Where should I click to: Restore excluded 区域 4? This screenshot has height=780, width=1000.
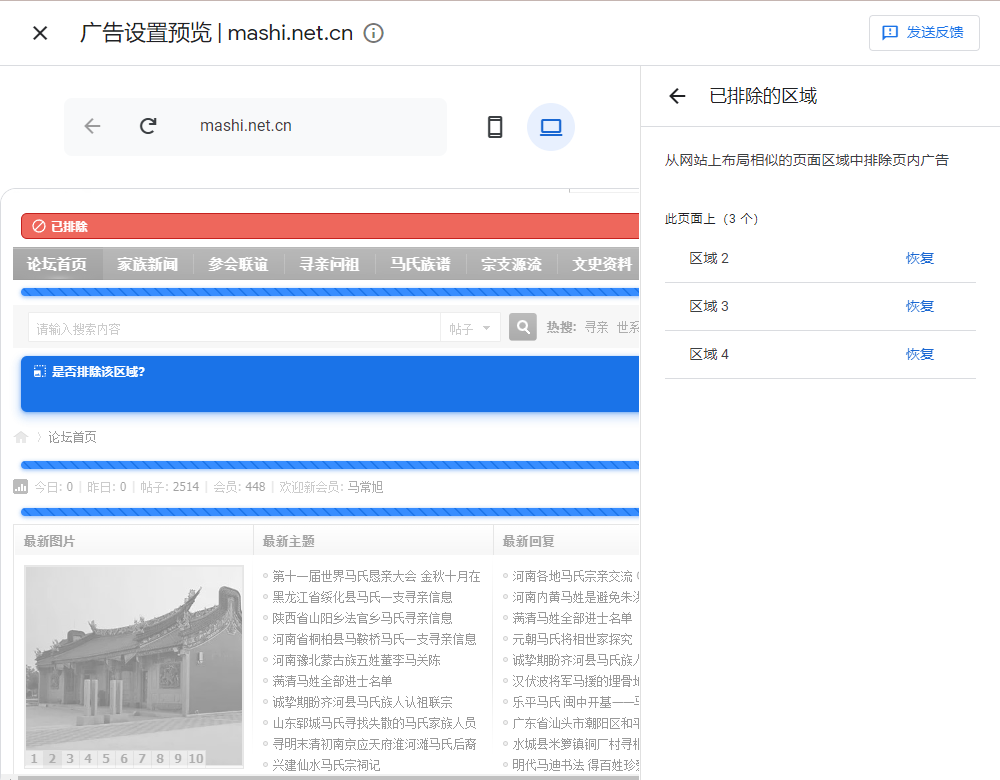point(919,354)
